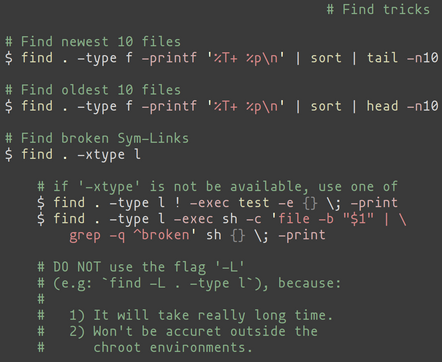The height and width of the screenshot is (362, 442).
Task: Click the final '-print' after 'sh {}'
Action: point(302,235)
